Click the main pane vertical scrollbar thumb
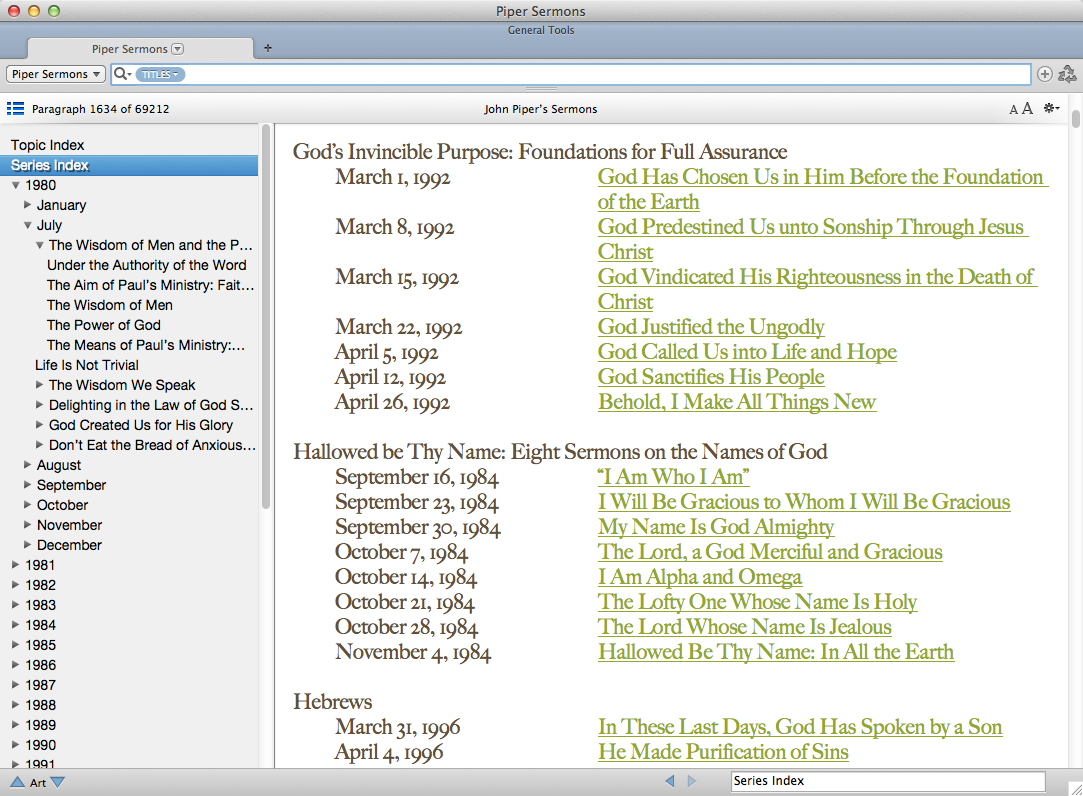Image resolution: width=1083 pixels, height=796 pixels. coord(1075,118)
